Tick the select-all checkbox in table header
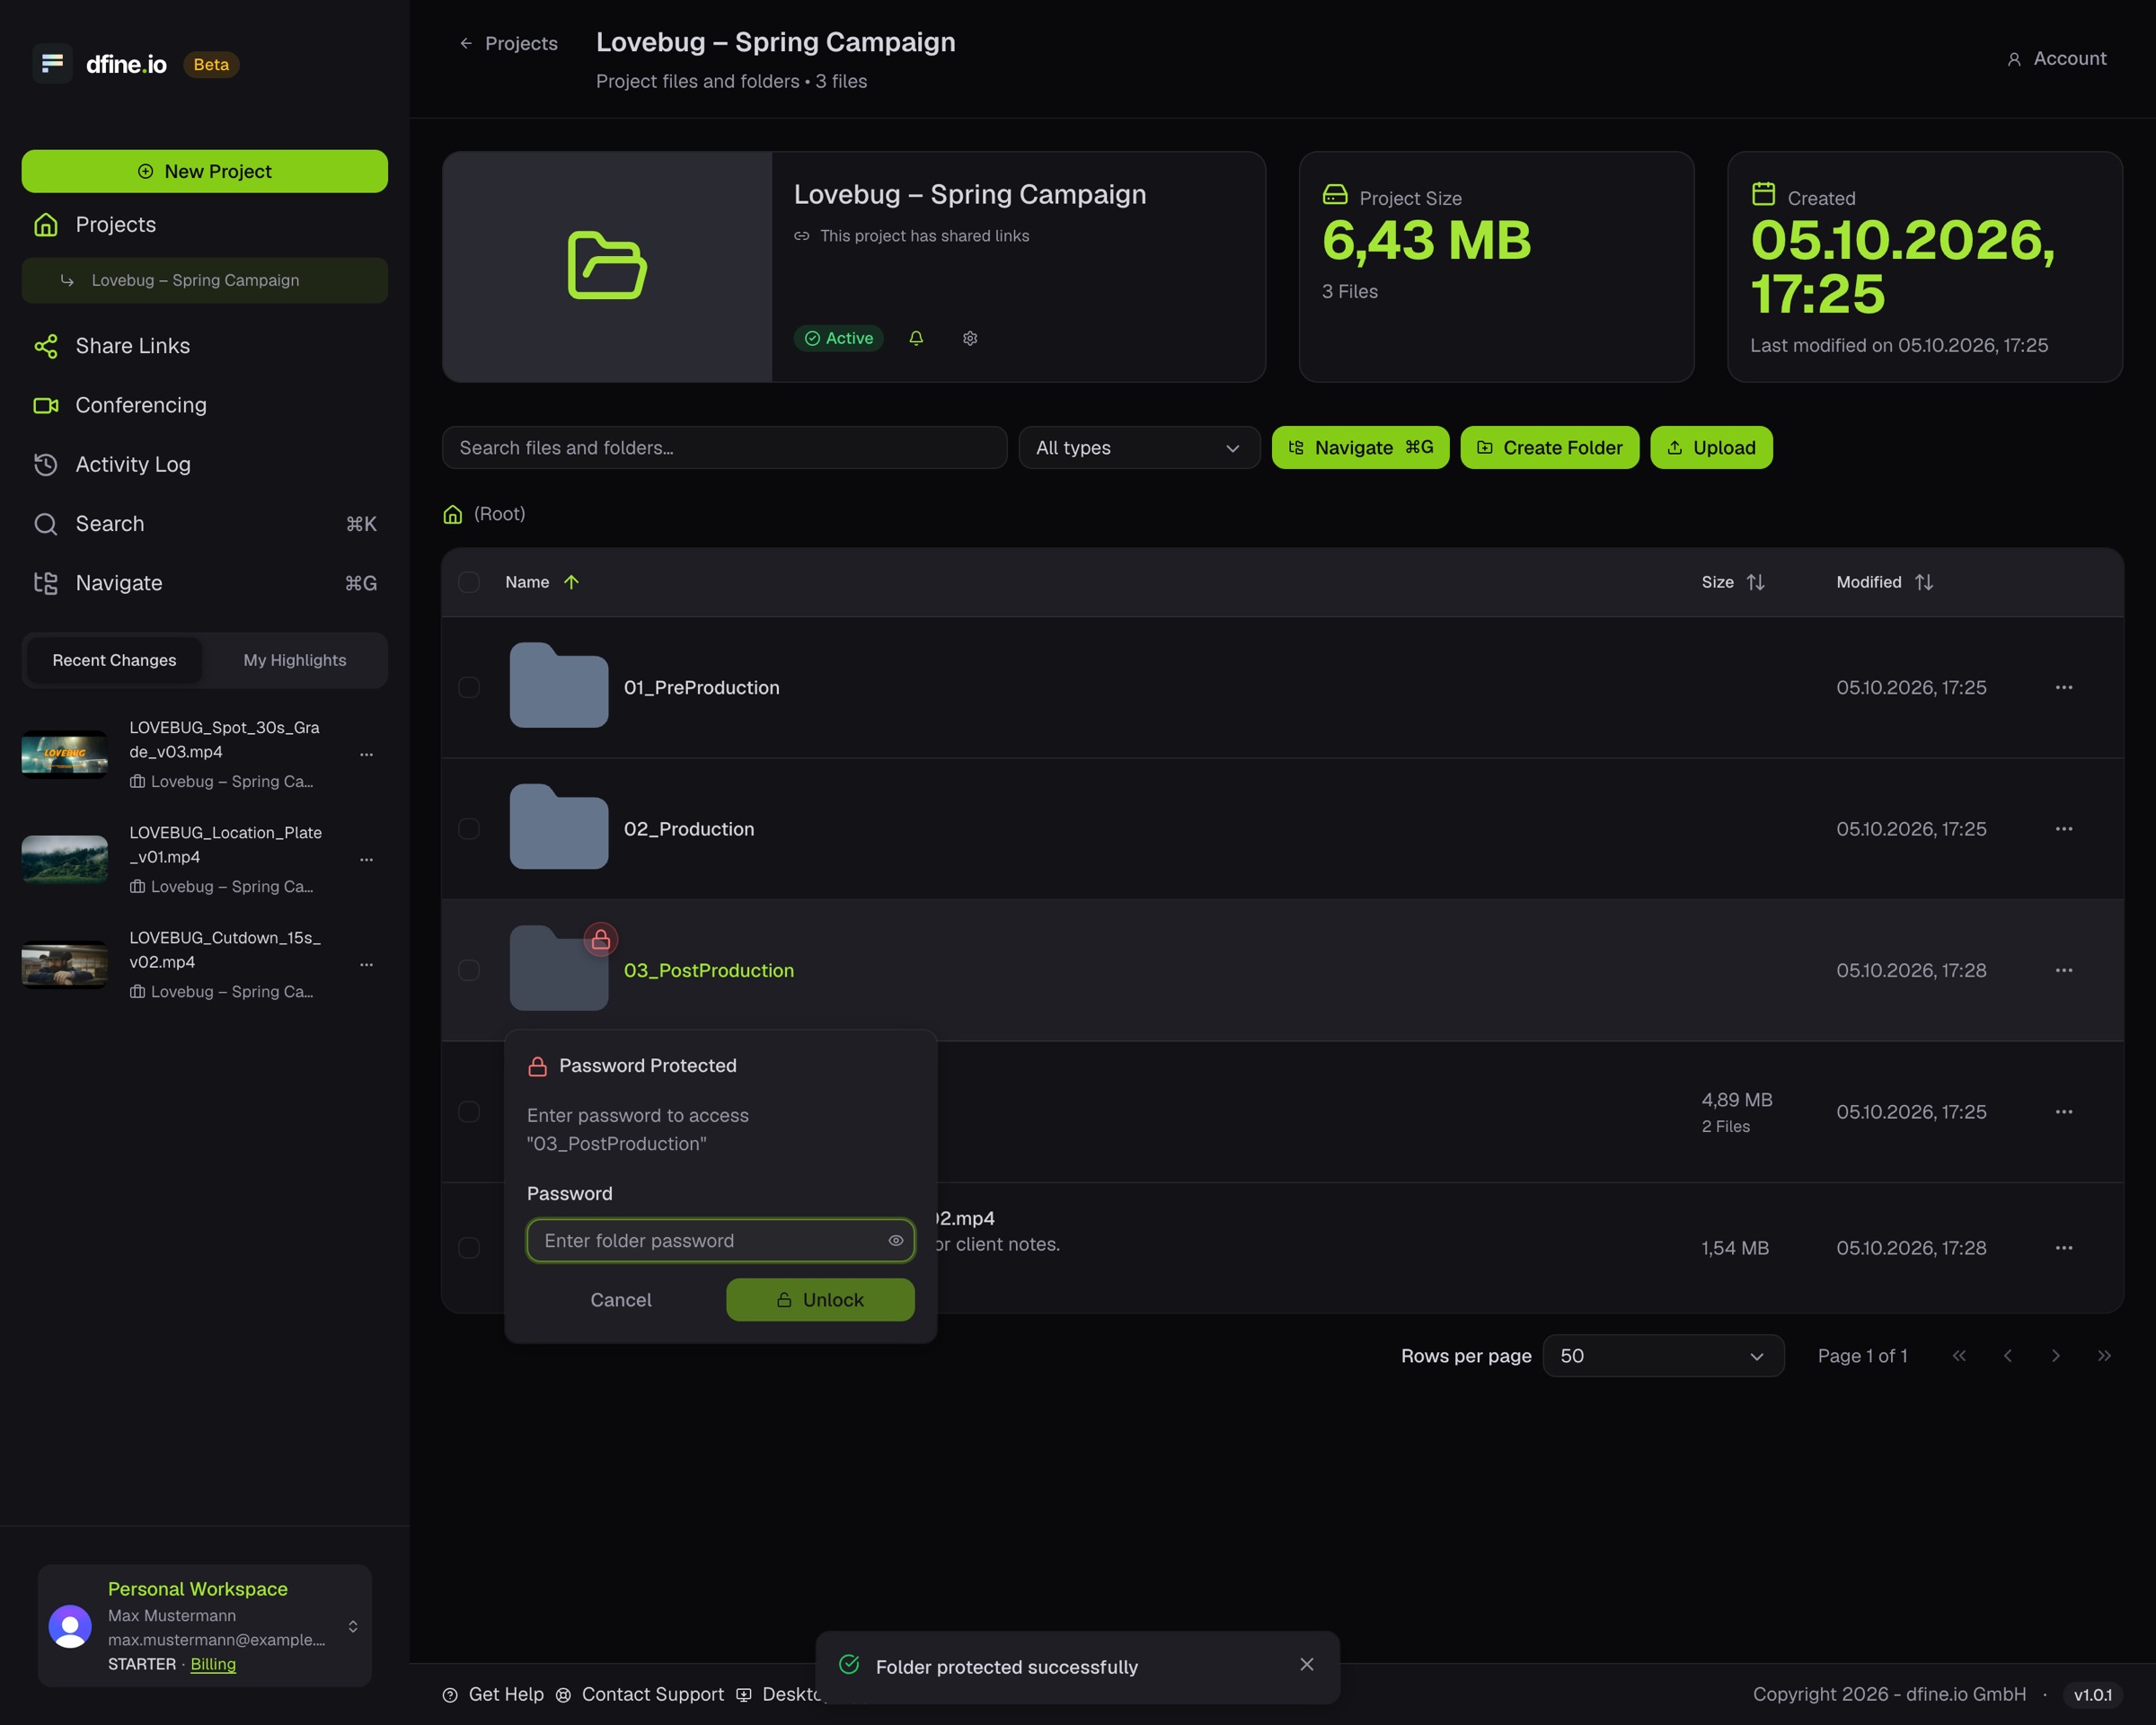The height and width of the screenshot is (1725, 2156). click(469, 582)
